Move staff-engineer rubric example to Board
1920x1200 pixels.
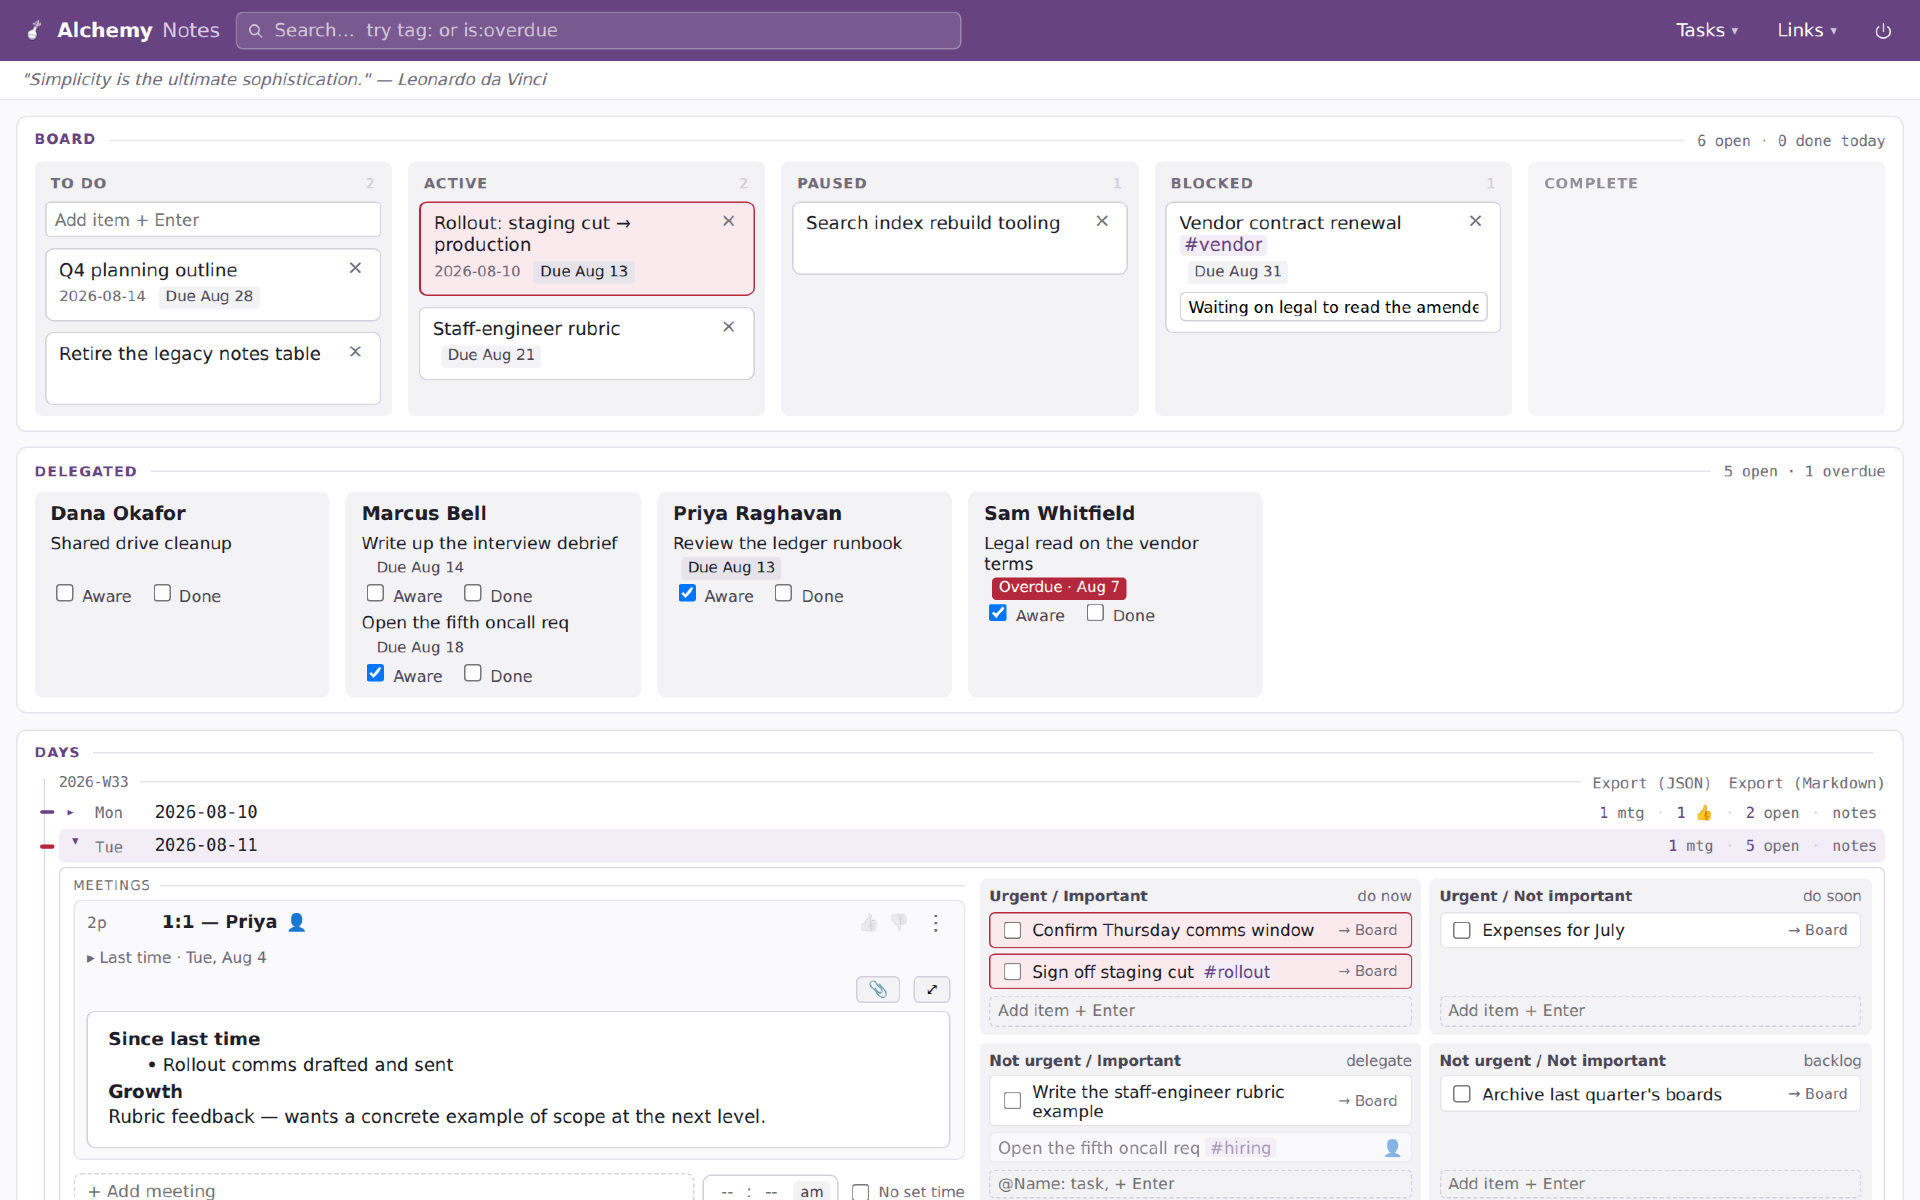[1368, 1101]
